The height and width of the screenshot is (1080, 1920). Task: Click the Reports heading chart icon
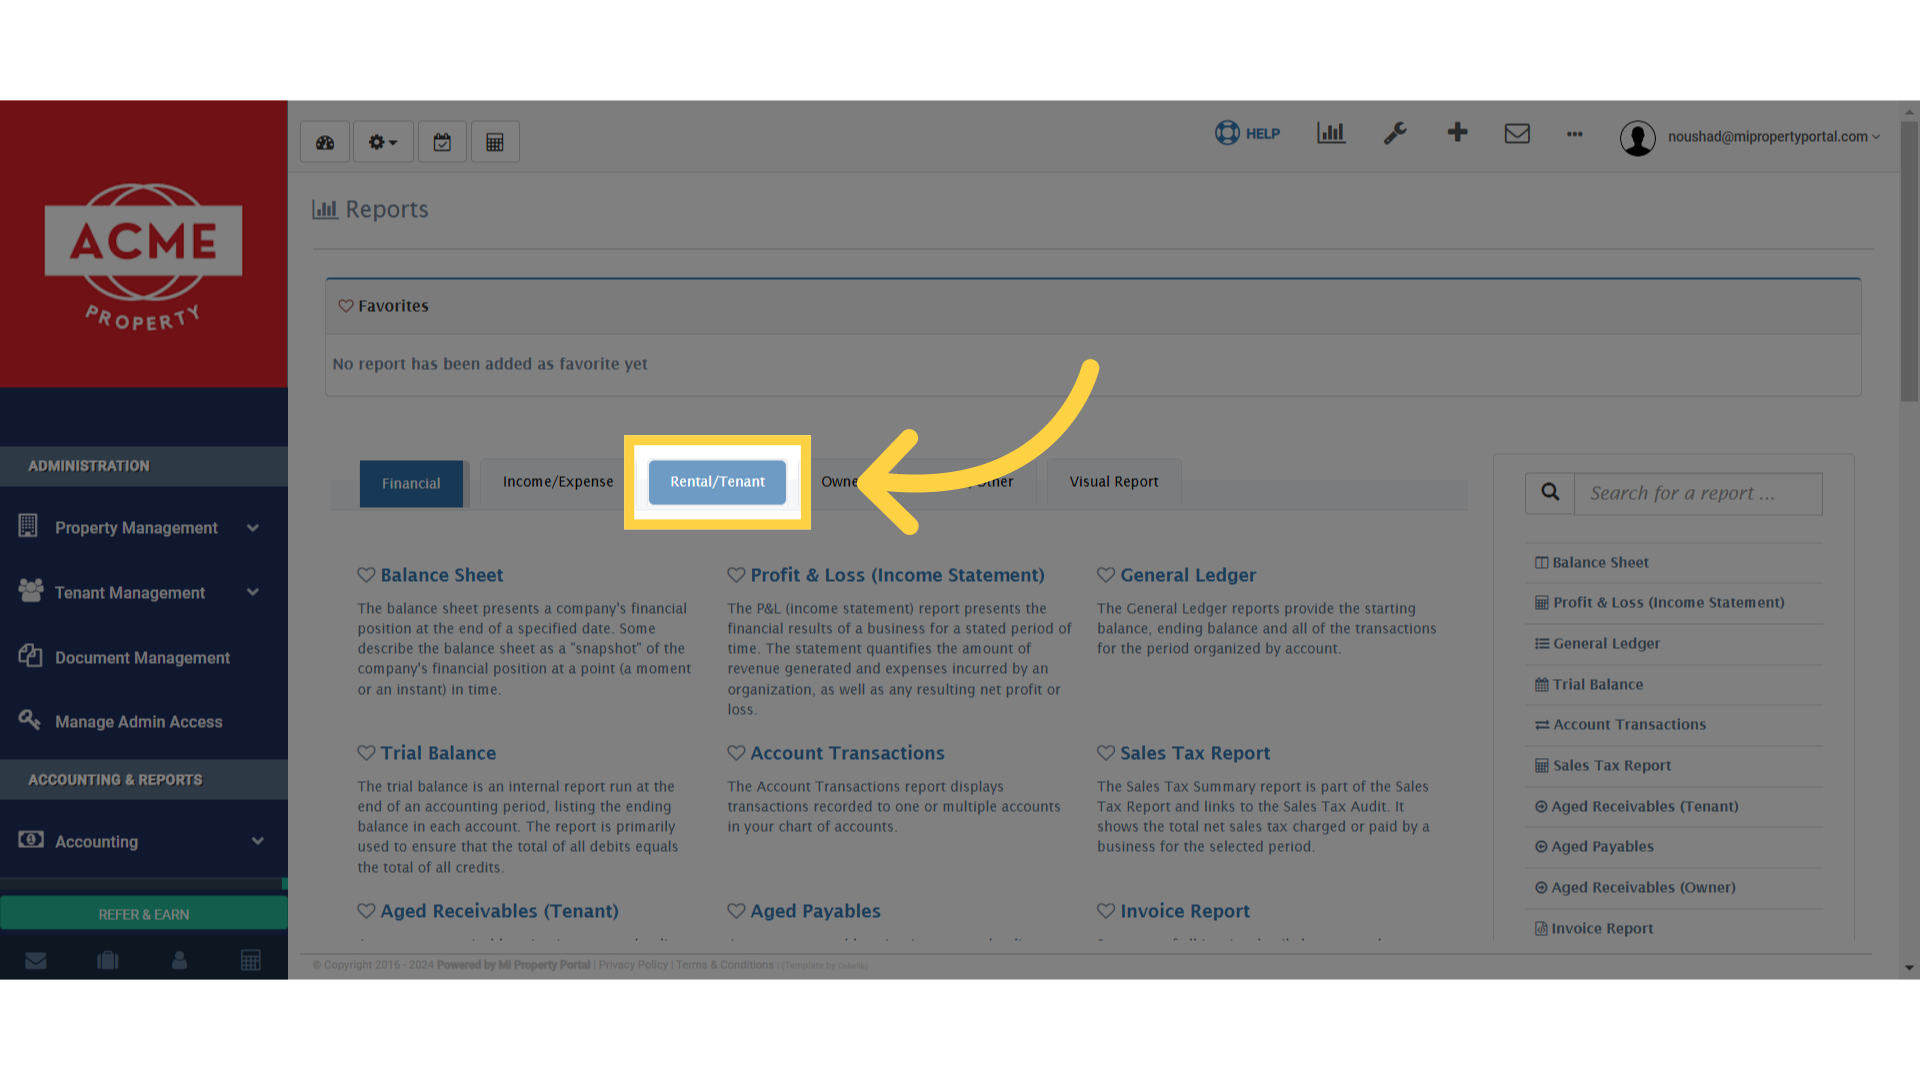(x=325, y=209)
